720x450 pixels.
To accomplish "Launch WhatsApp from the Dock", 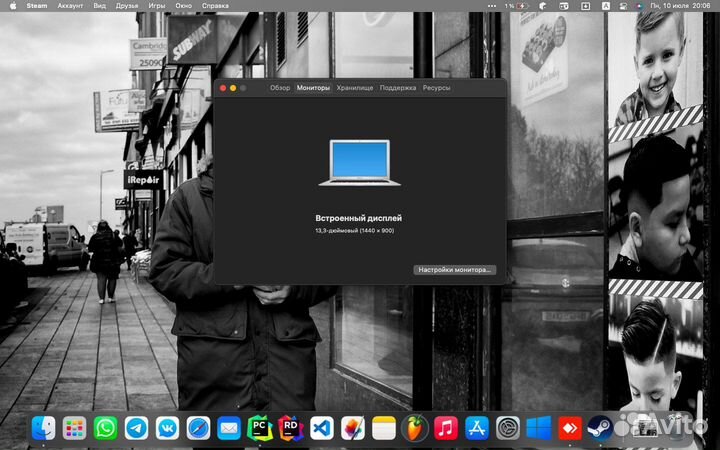I will 105,428.
